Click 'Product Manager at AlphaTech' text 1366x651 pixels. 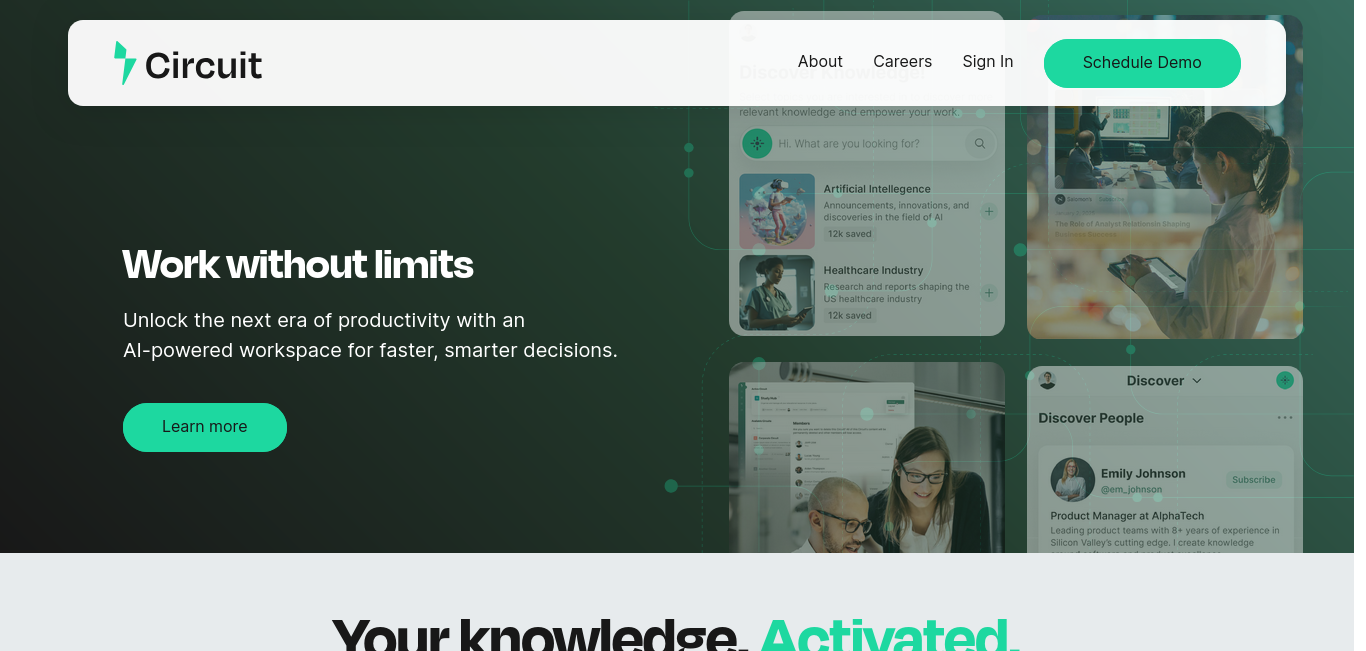pos(1127,516)
